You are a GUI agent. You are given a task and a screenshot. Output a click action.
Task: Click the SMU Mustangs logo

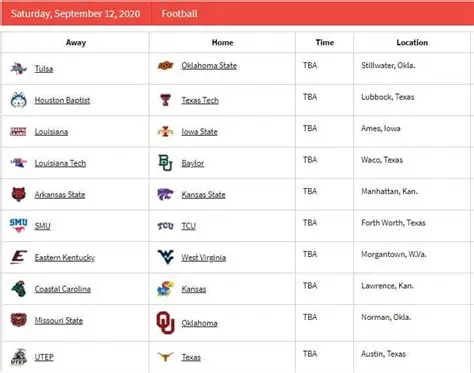click(19, 226)
